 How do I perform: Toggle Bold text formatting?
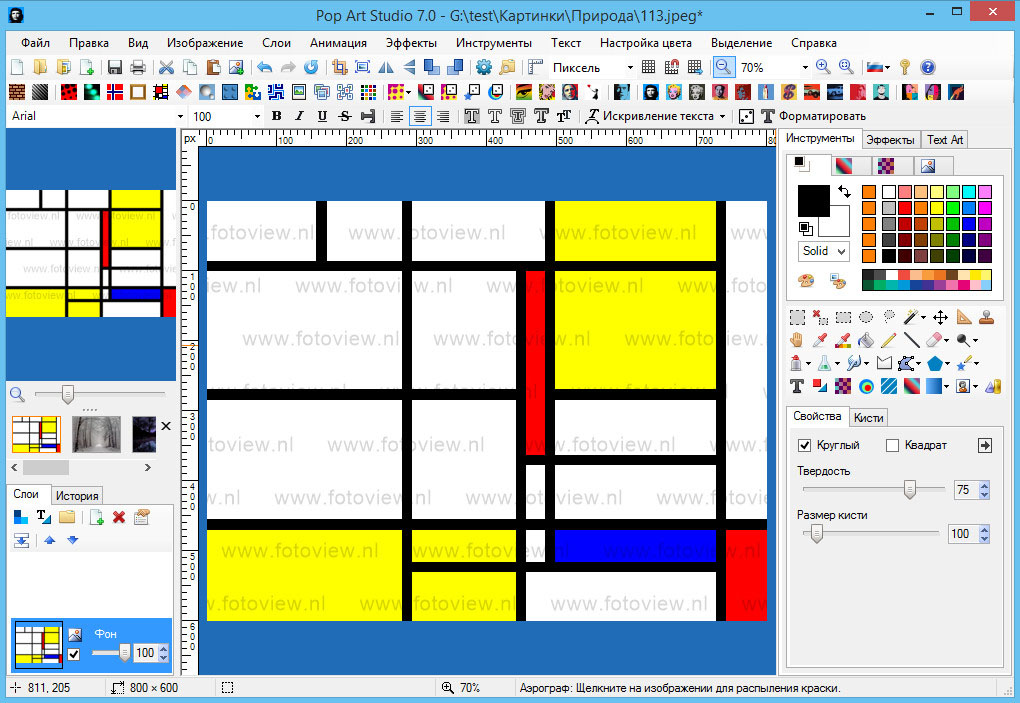276,116
